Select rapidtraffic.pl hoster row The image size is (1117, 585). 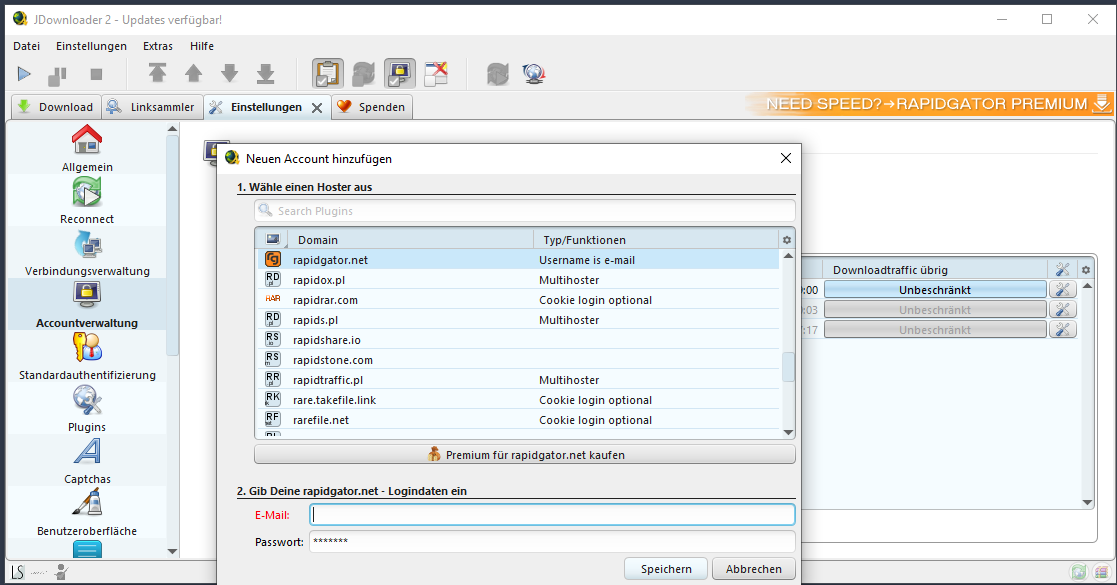518,379
